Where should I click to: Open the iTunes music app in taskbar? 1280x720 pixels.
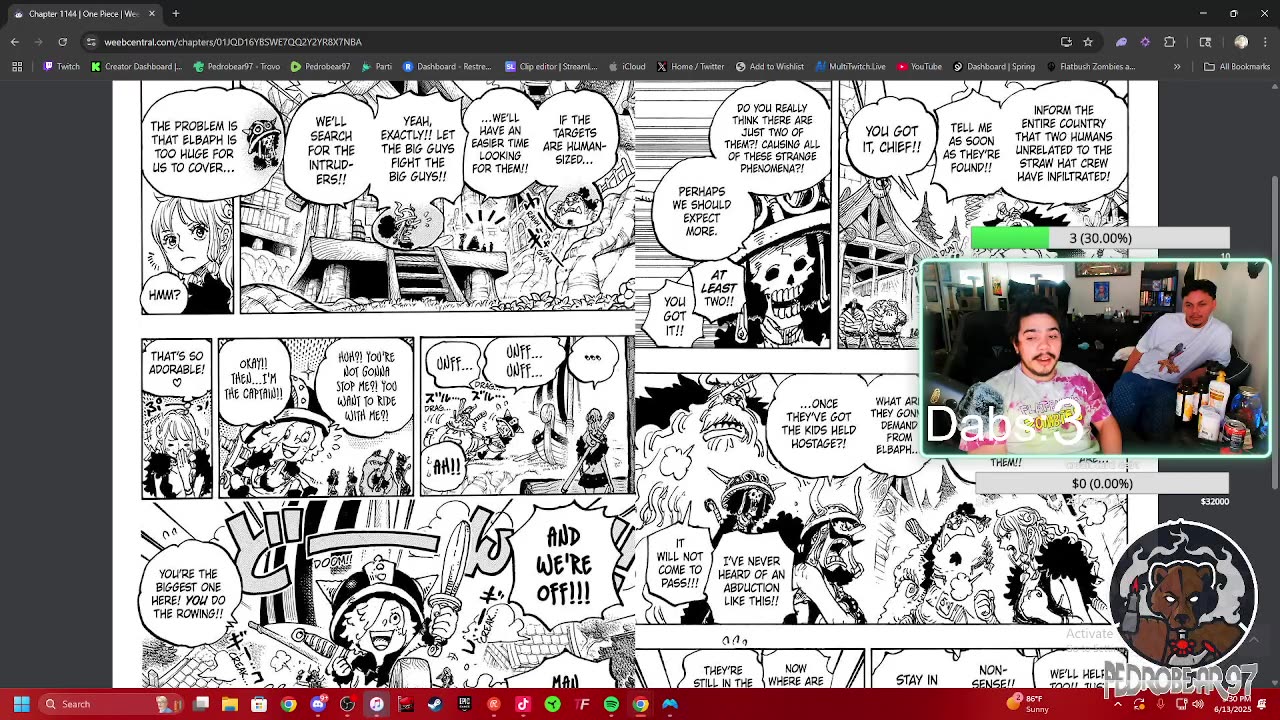pos(376,704)
